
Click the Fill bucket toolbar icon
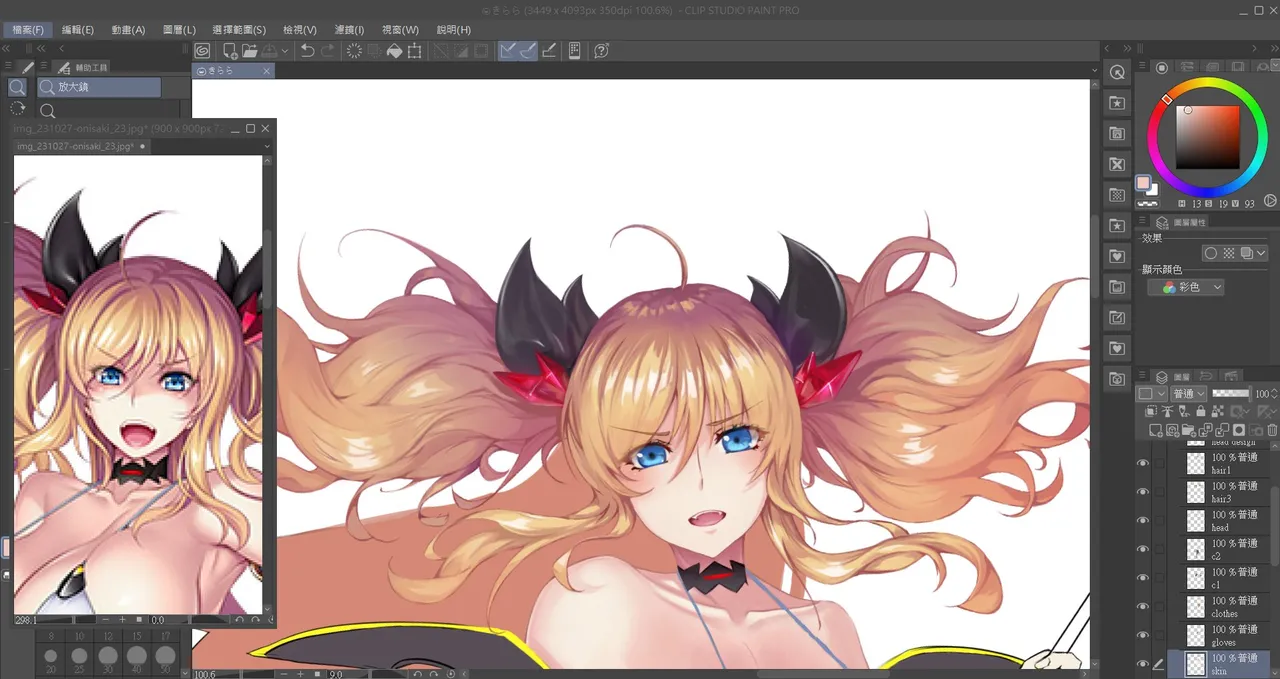[394, 50]
